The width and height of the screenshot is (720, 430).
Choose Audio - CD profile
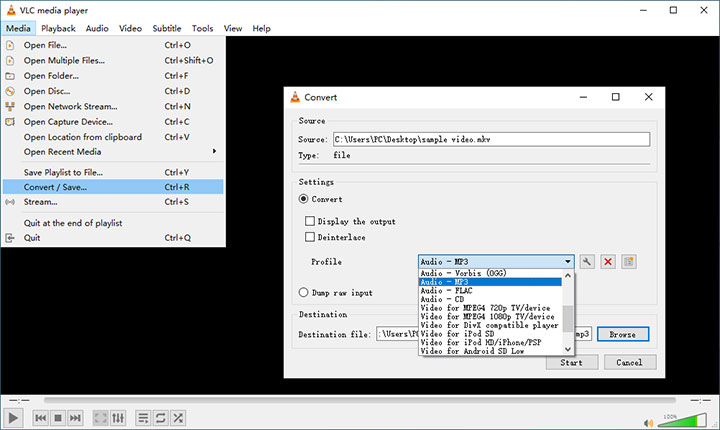point(489,299)
